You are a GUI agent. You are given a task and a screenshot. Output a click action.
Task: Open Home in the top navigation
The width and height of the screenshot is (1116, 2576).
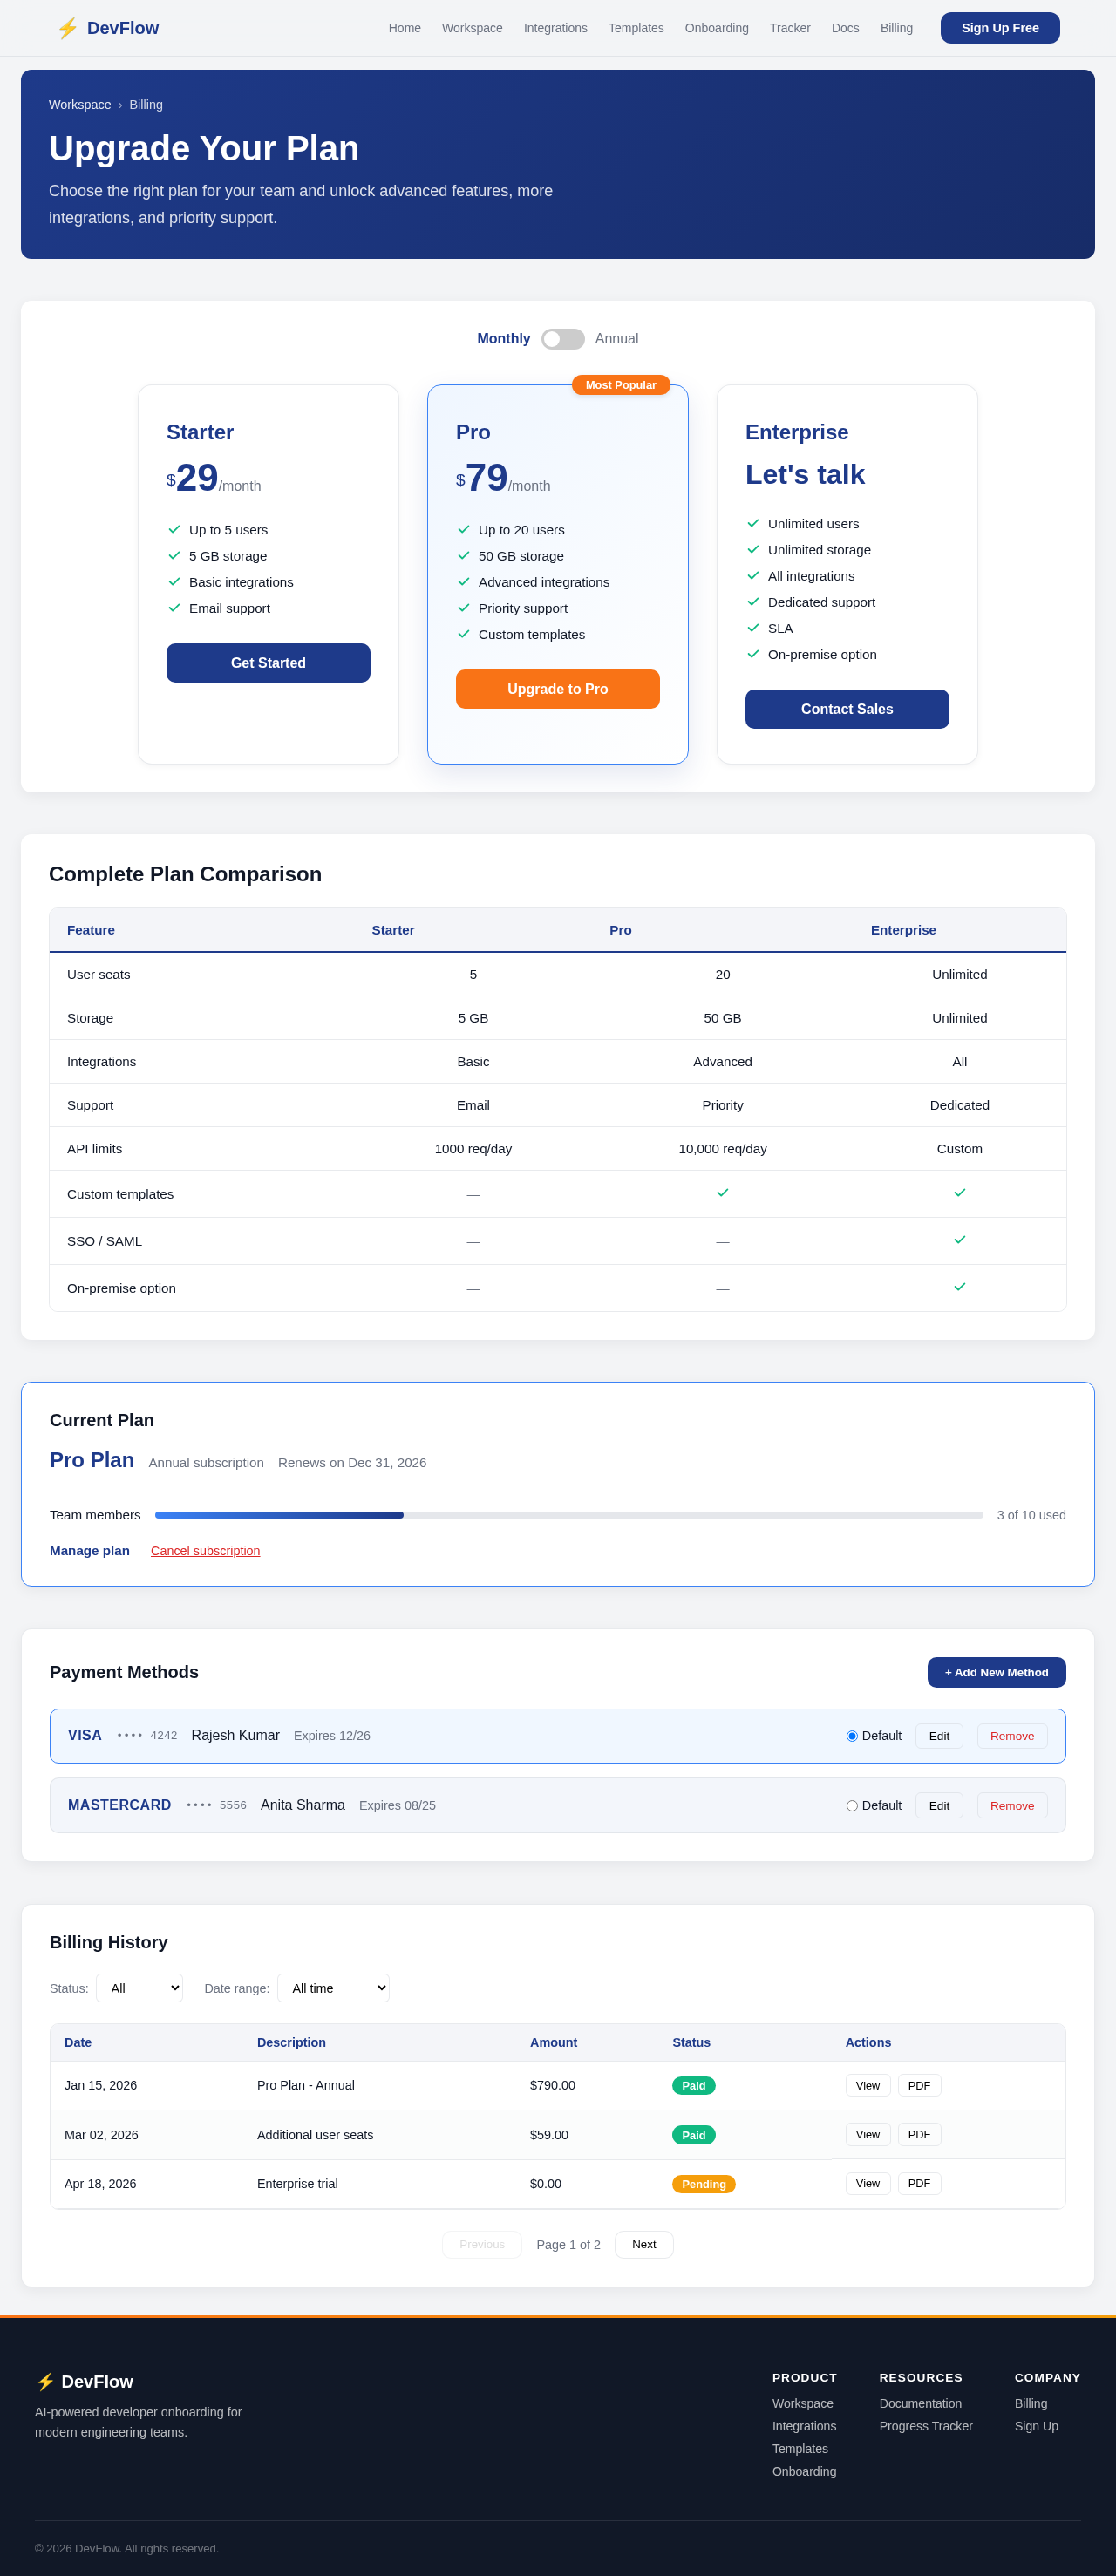(405, 28)
